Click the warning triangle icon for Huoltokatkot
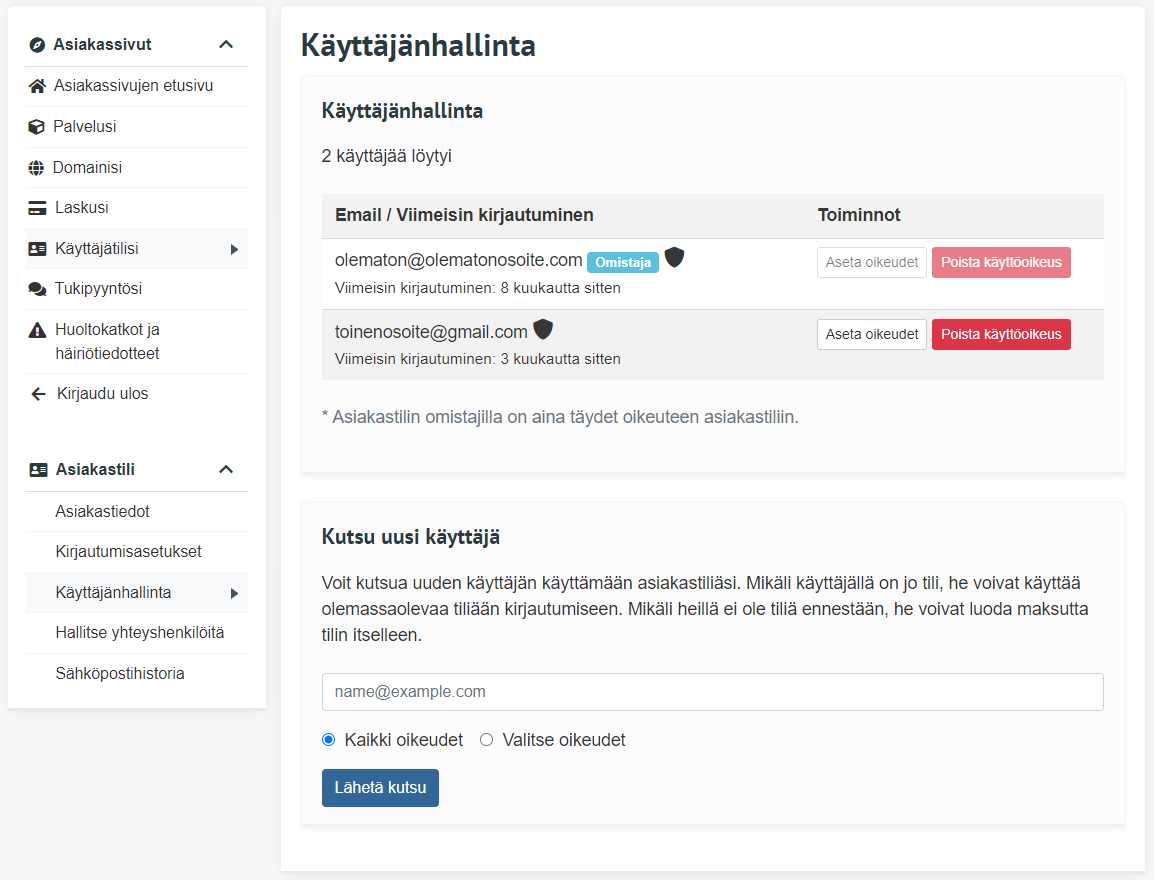 click(37, 330)
